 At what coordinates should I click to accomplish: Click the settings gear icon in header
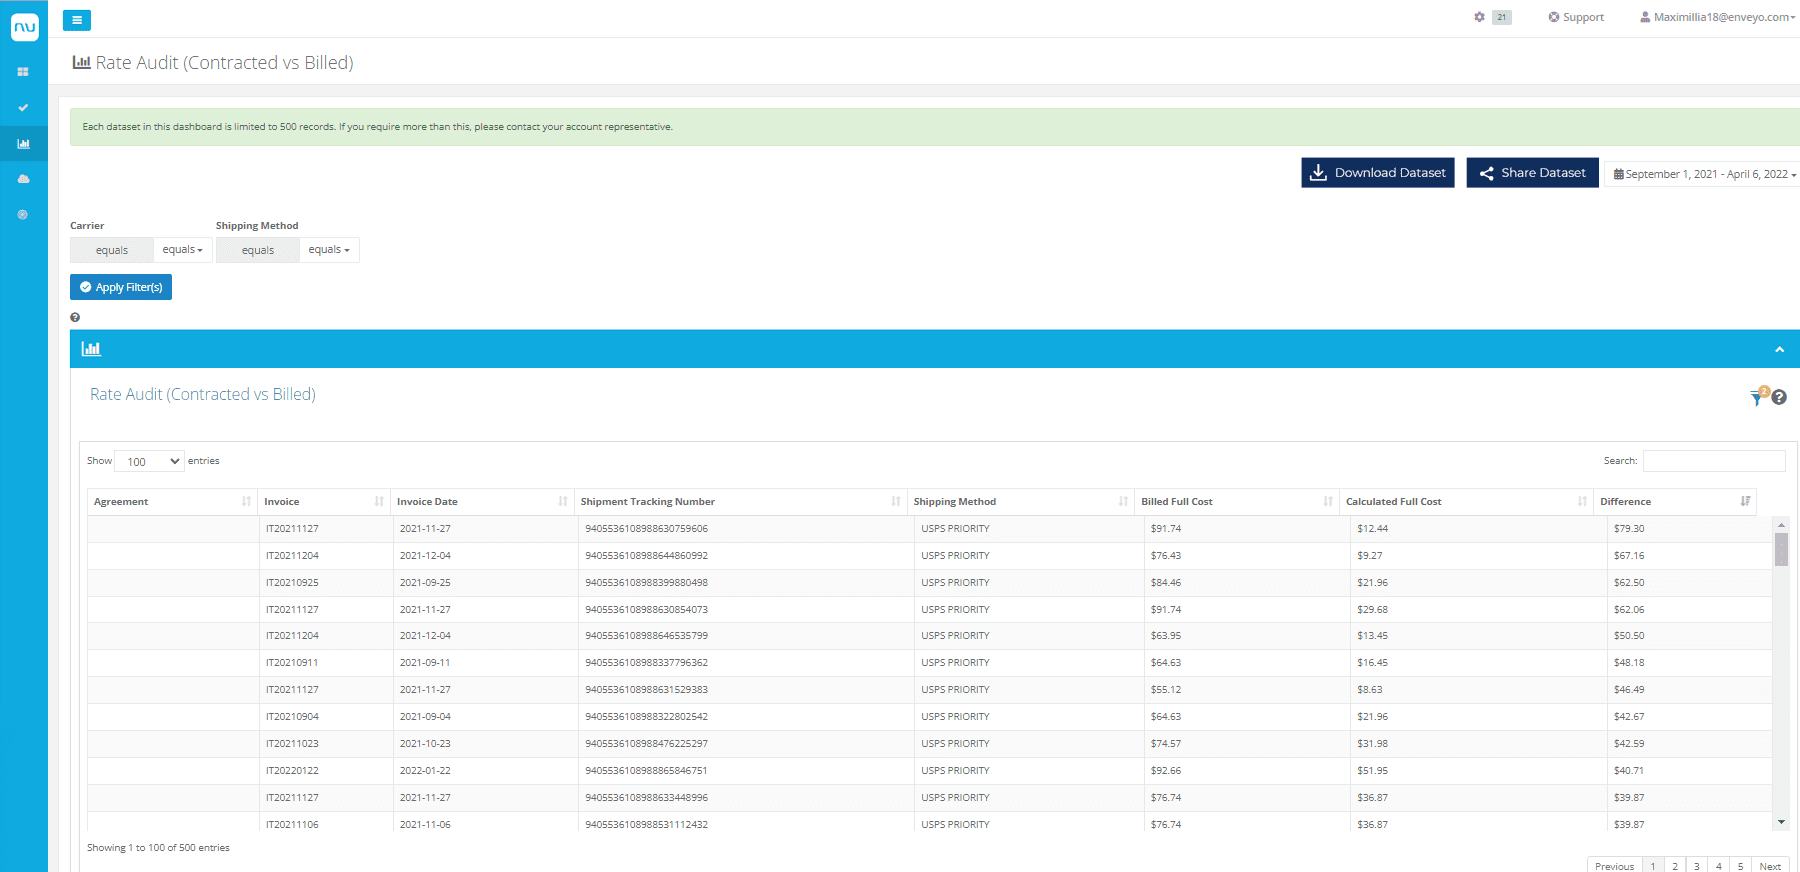(1479, 17)
